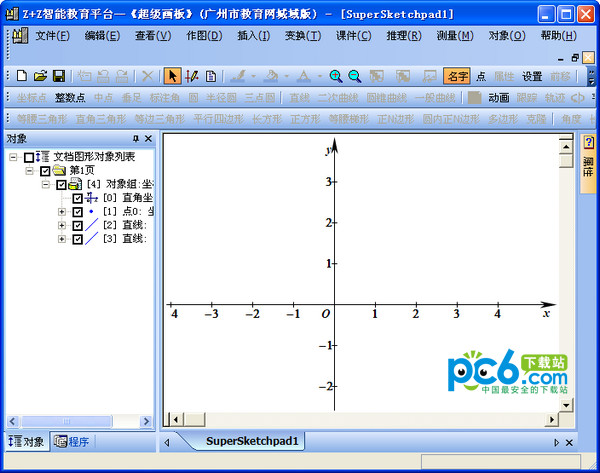This screenshot has height=473, width=600.
Task: Click the 设置 button
Action: pos(532,76)
